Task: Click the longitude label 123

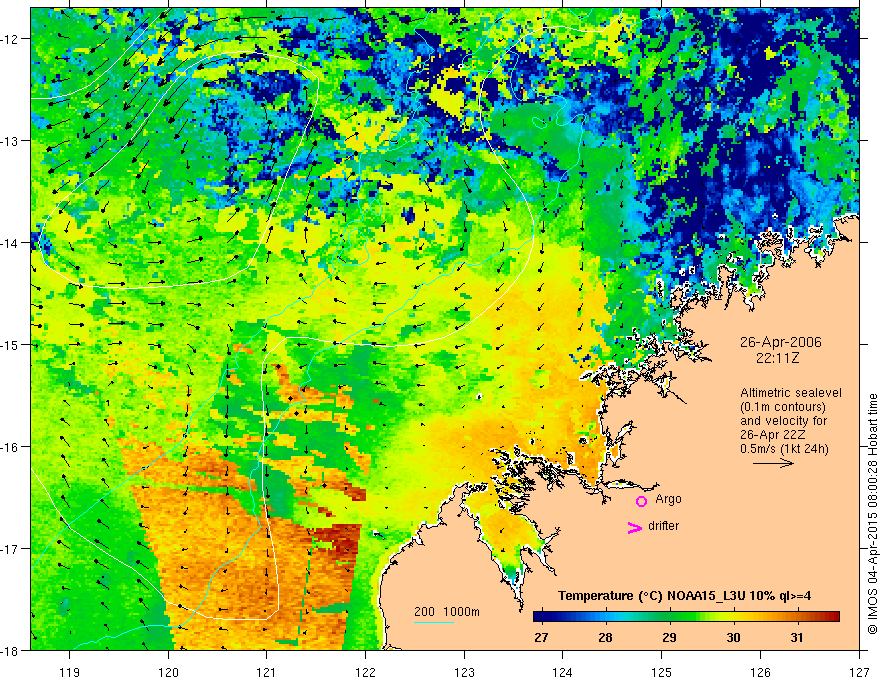Action: click(464, 672)
